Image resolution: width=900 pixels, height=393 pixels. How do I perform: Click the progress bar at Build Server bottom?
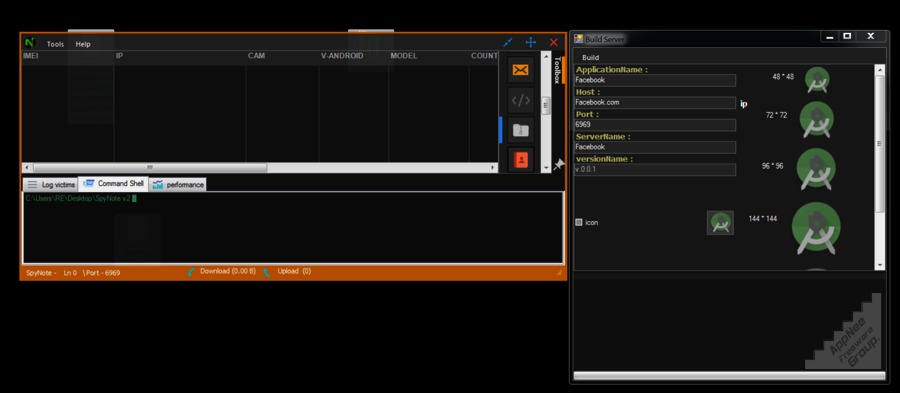pyautogui.click(x=729, y=376)
